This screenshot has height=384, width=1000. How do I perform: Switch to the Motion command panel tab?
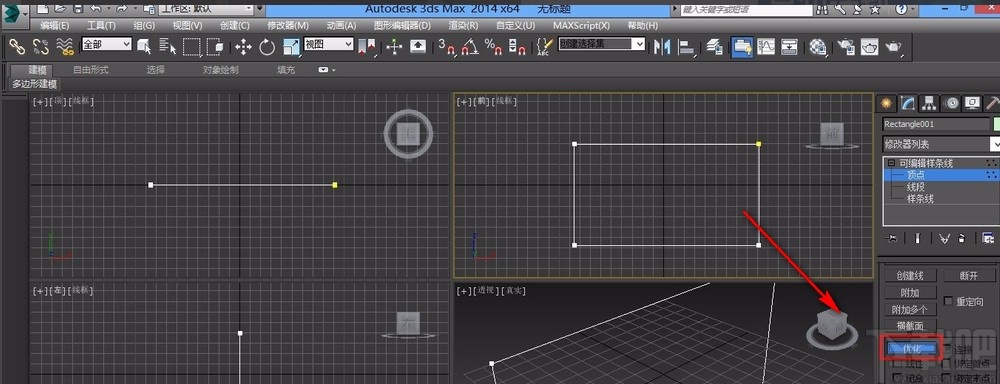pos(951,103)
